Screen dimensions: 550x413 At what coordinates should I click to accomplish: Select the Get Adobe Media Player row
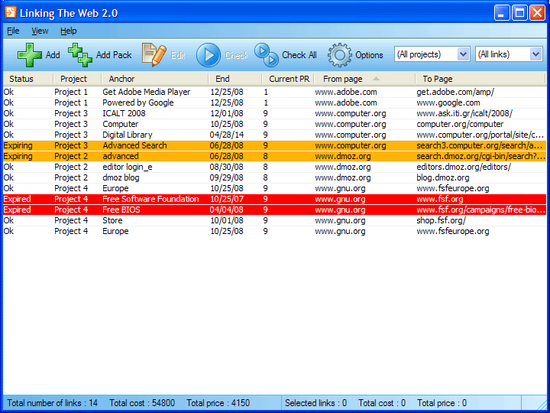275,92
